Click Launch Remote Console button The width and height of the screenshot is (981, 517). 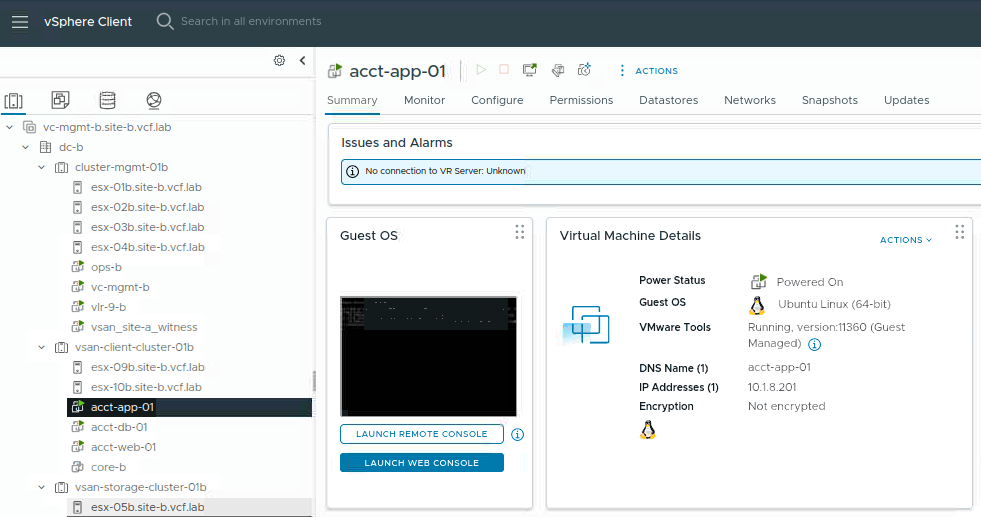(x=421, y=434)
